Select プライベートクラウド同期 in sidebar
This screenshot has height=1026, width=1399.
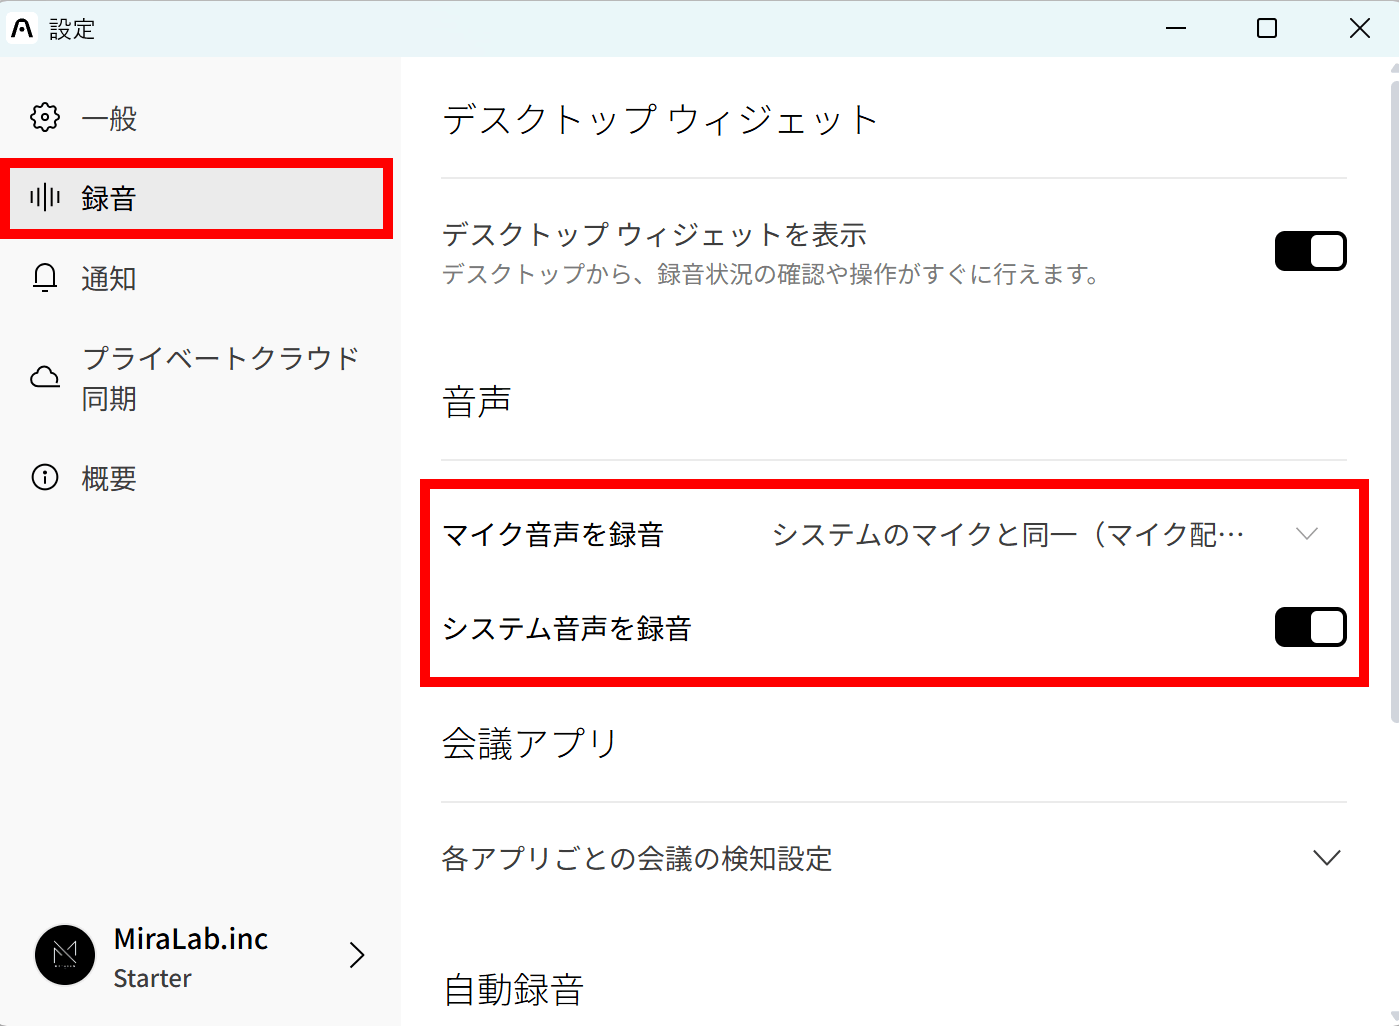220,378
